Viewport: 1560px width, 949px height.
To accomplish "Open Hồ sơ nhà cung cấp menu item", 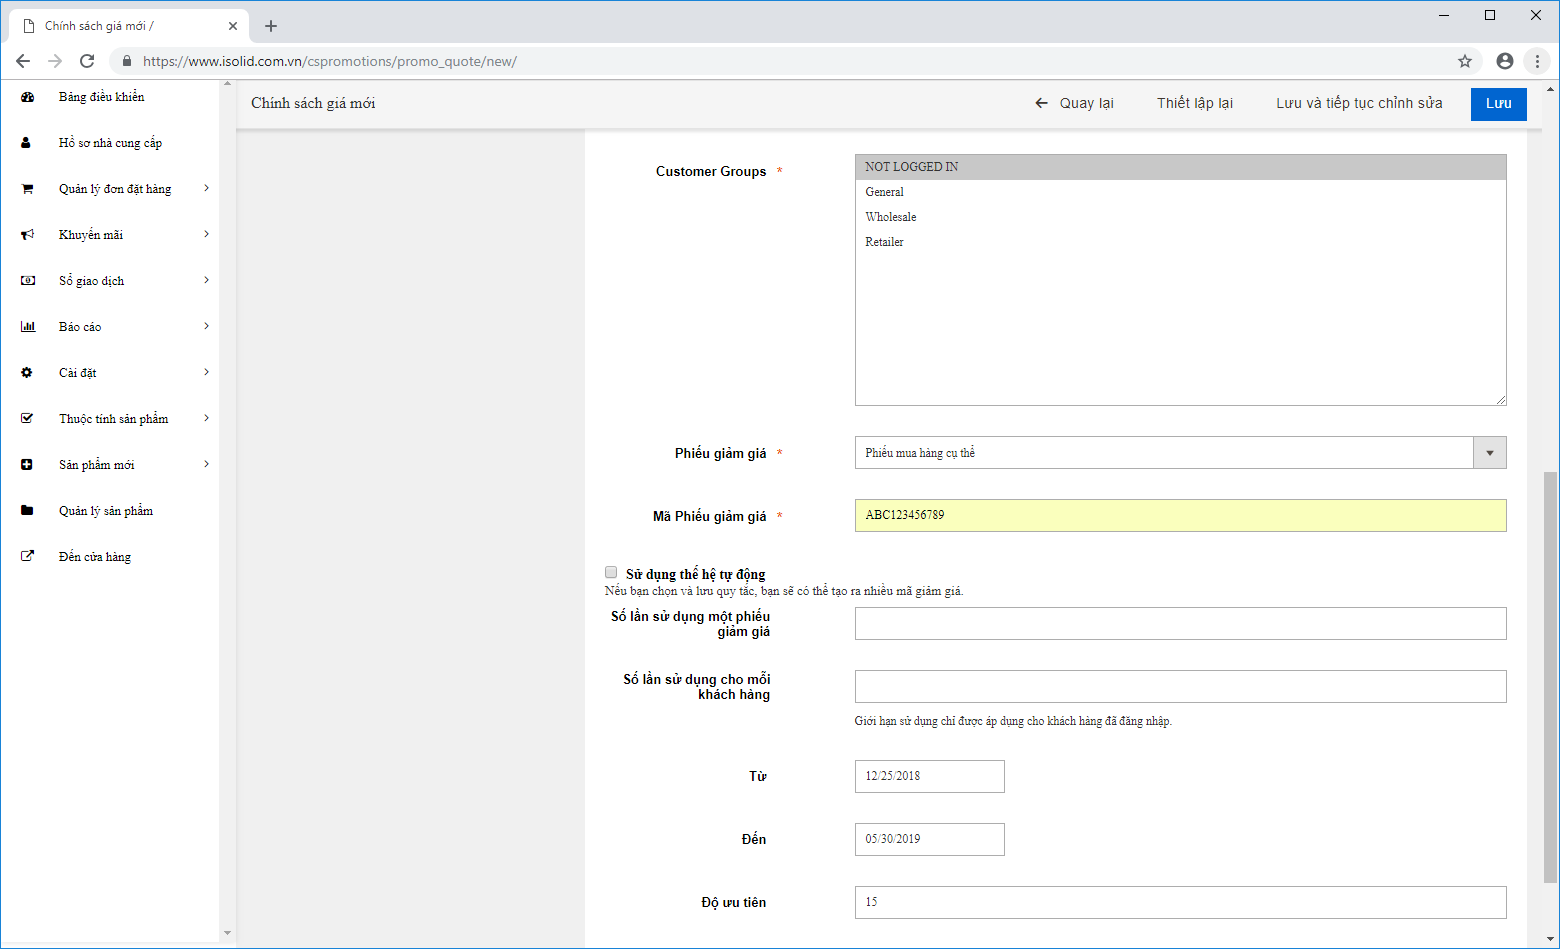I will (110, 143).
